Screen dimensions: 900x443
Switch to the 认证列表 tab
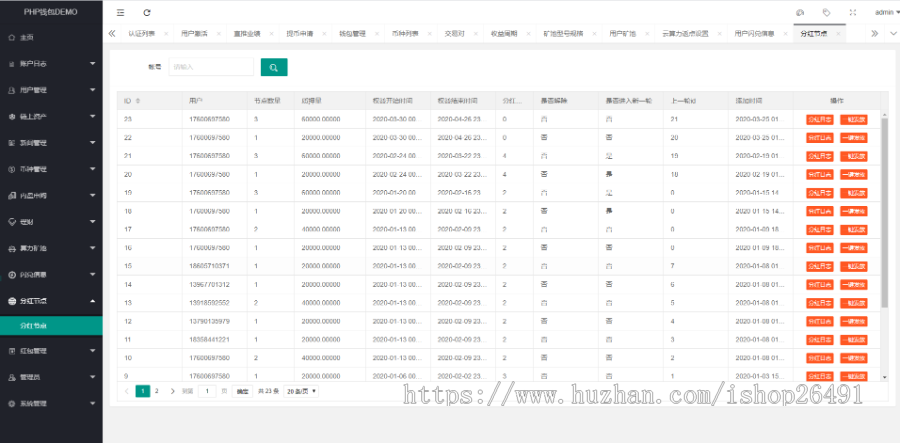141,34
